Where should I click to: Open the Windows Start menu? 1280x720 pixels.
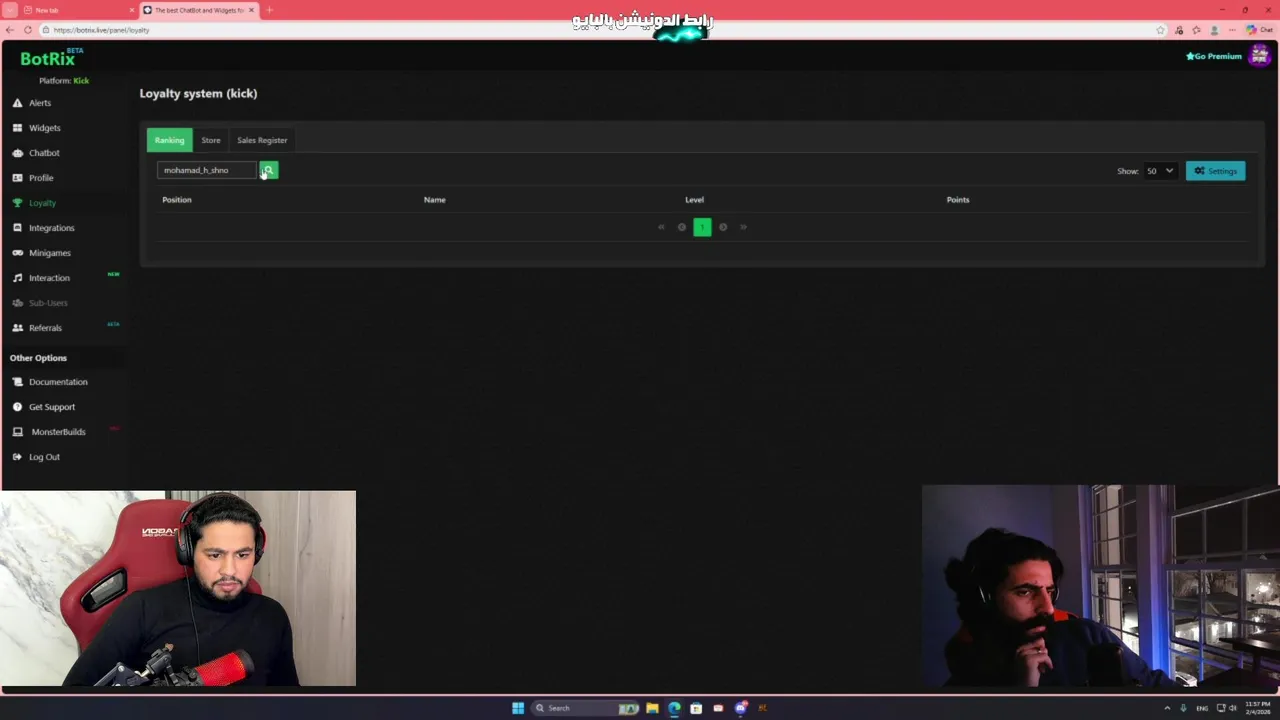(518, 708)
